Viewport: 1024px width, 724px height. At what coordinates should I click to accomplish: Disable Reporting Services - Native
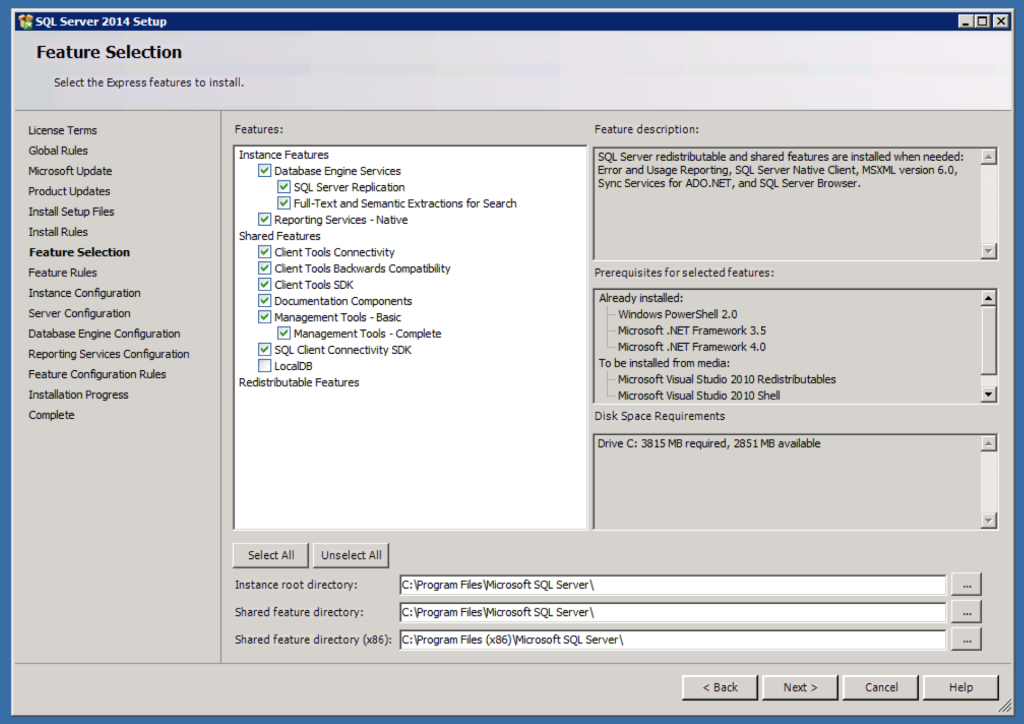(264, 219)
